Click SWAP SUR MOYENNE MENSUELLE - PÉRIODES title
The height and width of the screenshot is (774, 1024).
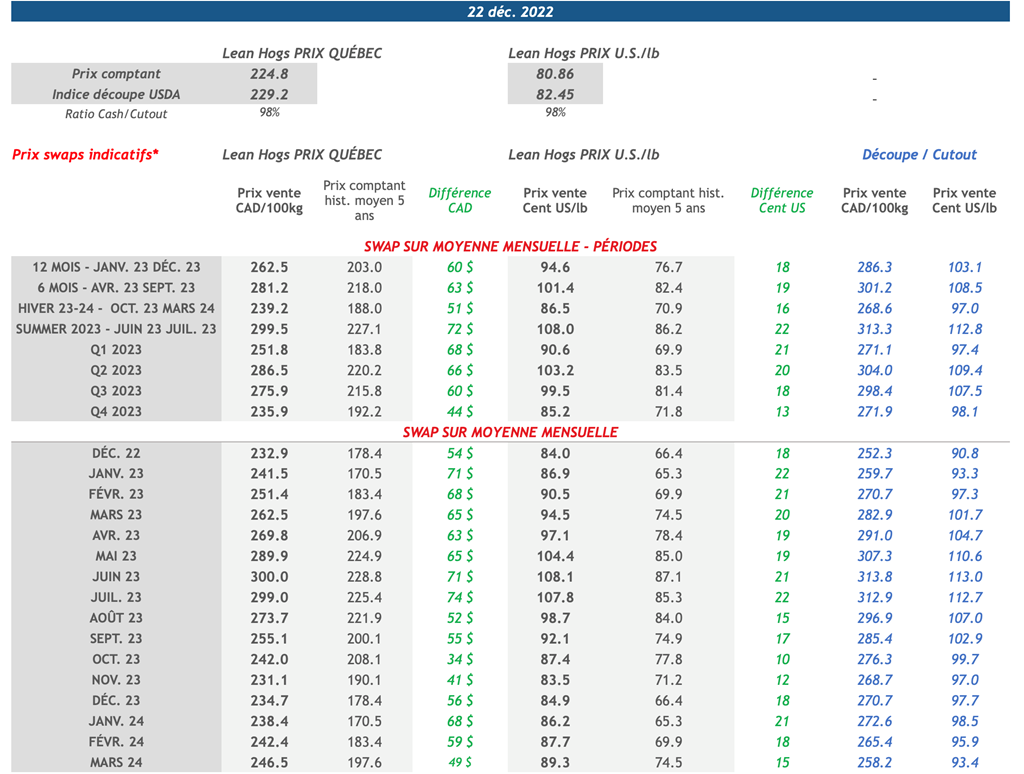tap(510, 246)
